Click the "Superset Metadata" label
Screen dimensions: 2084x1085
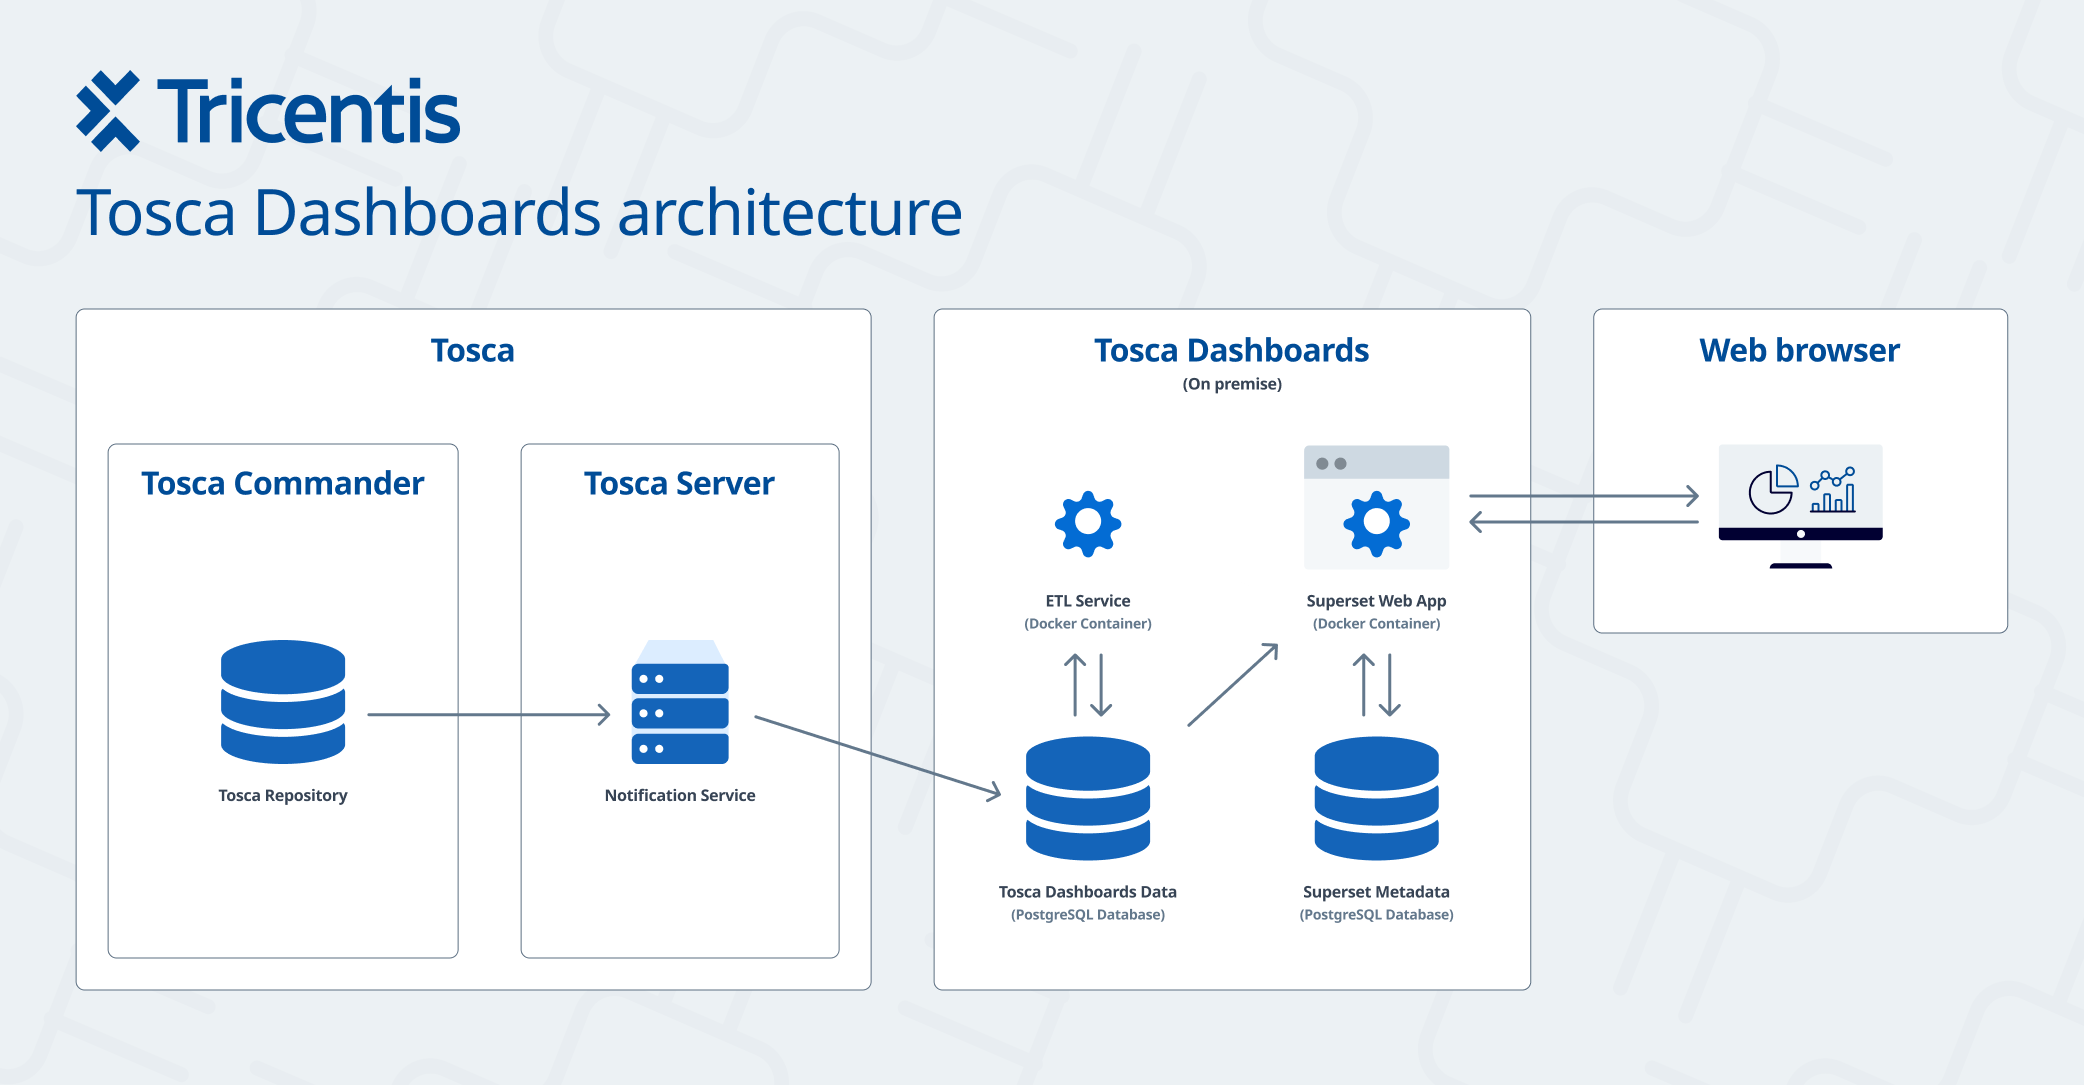[x=1376, y=892]
